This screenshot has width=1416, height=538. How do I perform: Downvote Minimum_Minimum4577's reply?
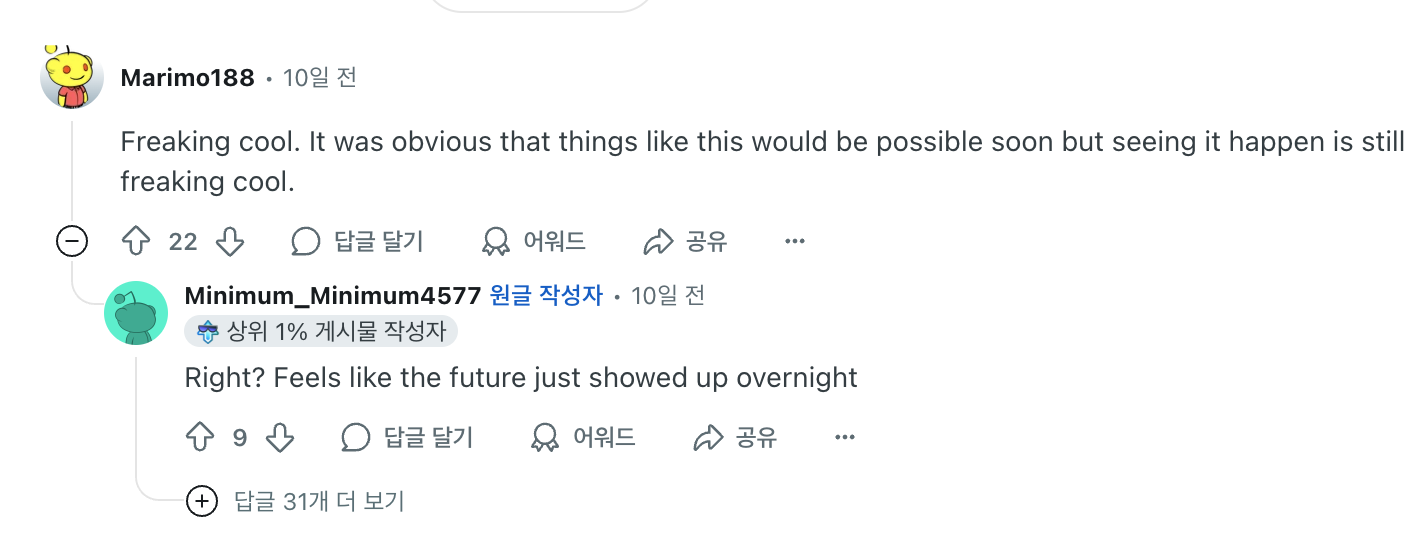coord(280,437)
